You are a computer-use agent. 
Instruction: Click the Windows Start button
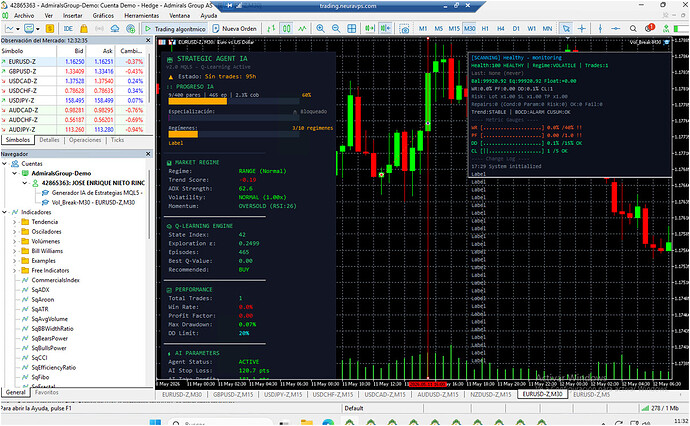point(155,422)
